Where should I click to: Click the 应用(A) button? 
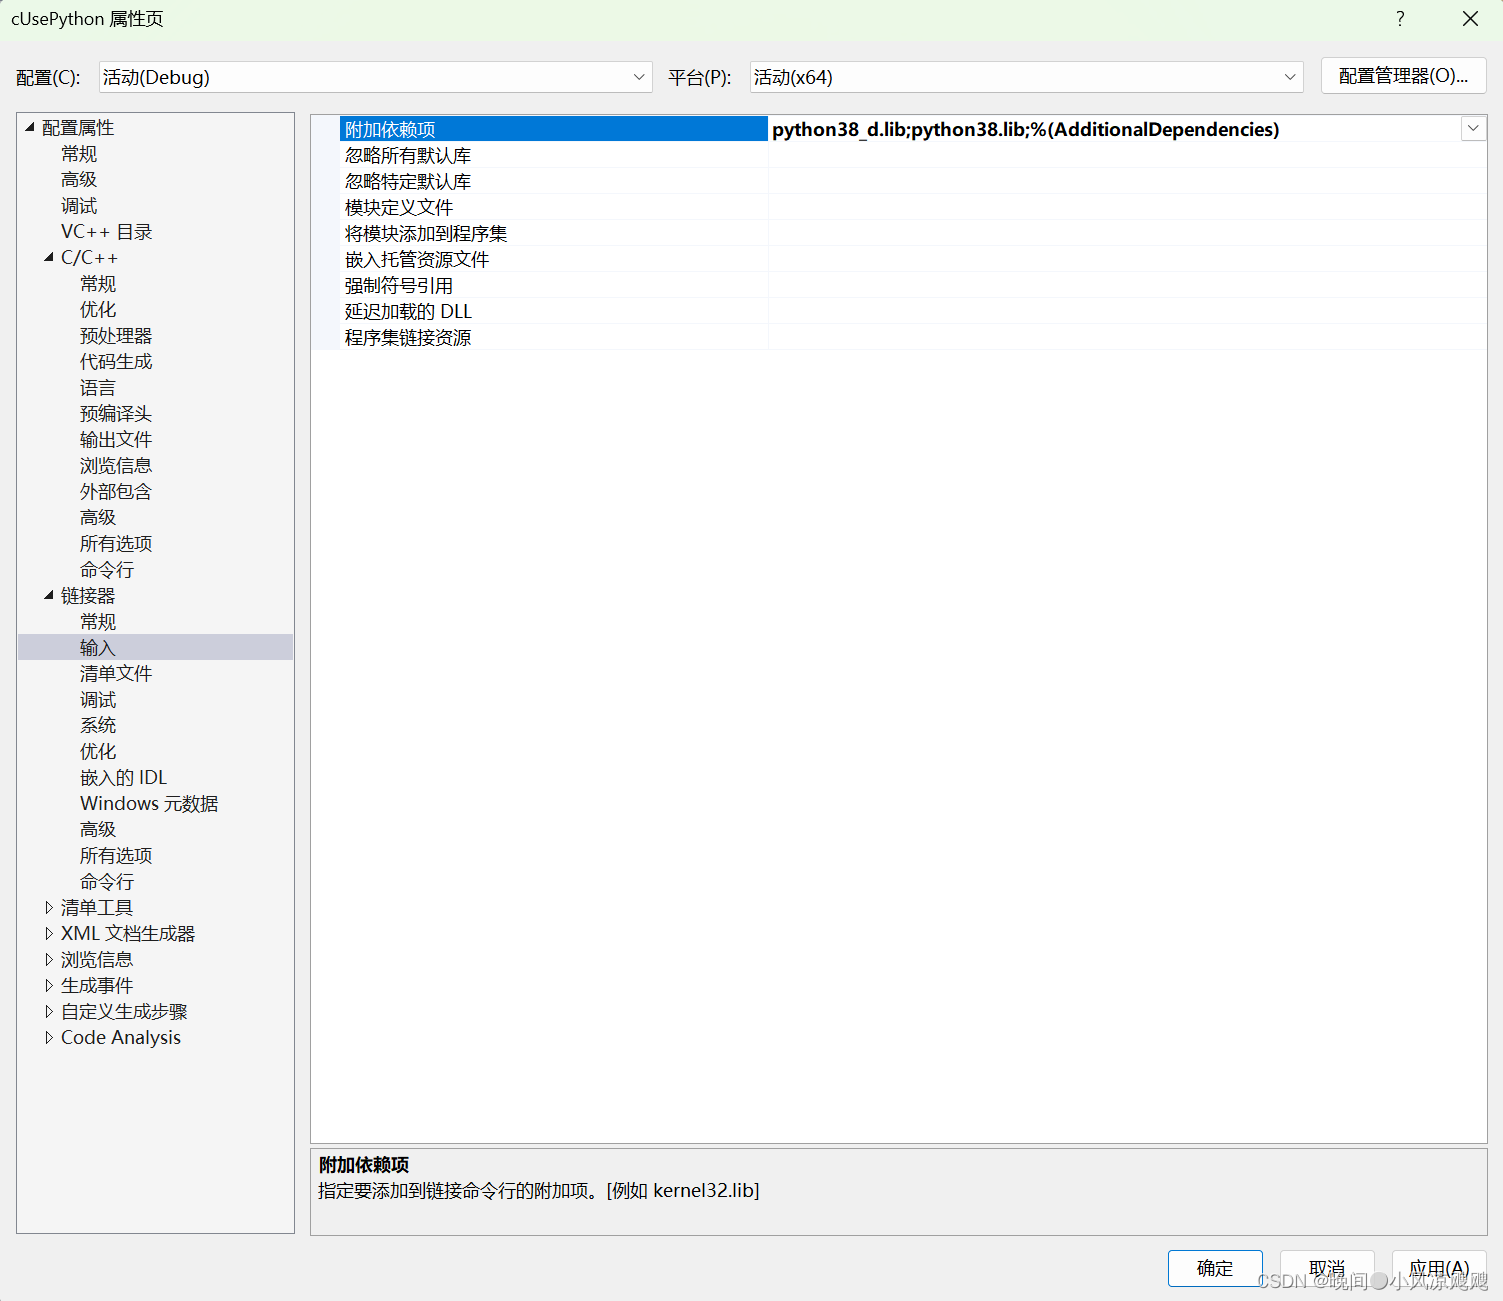tap(1439, 1268)
